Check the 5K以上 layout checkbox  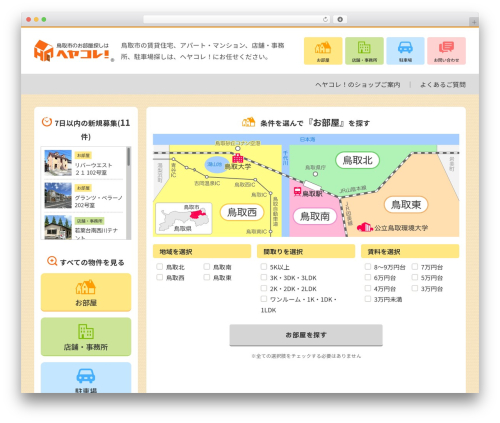coord(264,266)
